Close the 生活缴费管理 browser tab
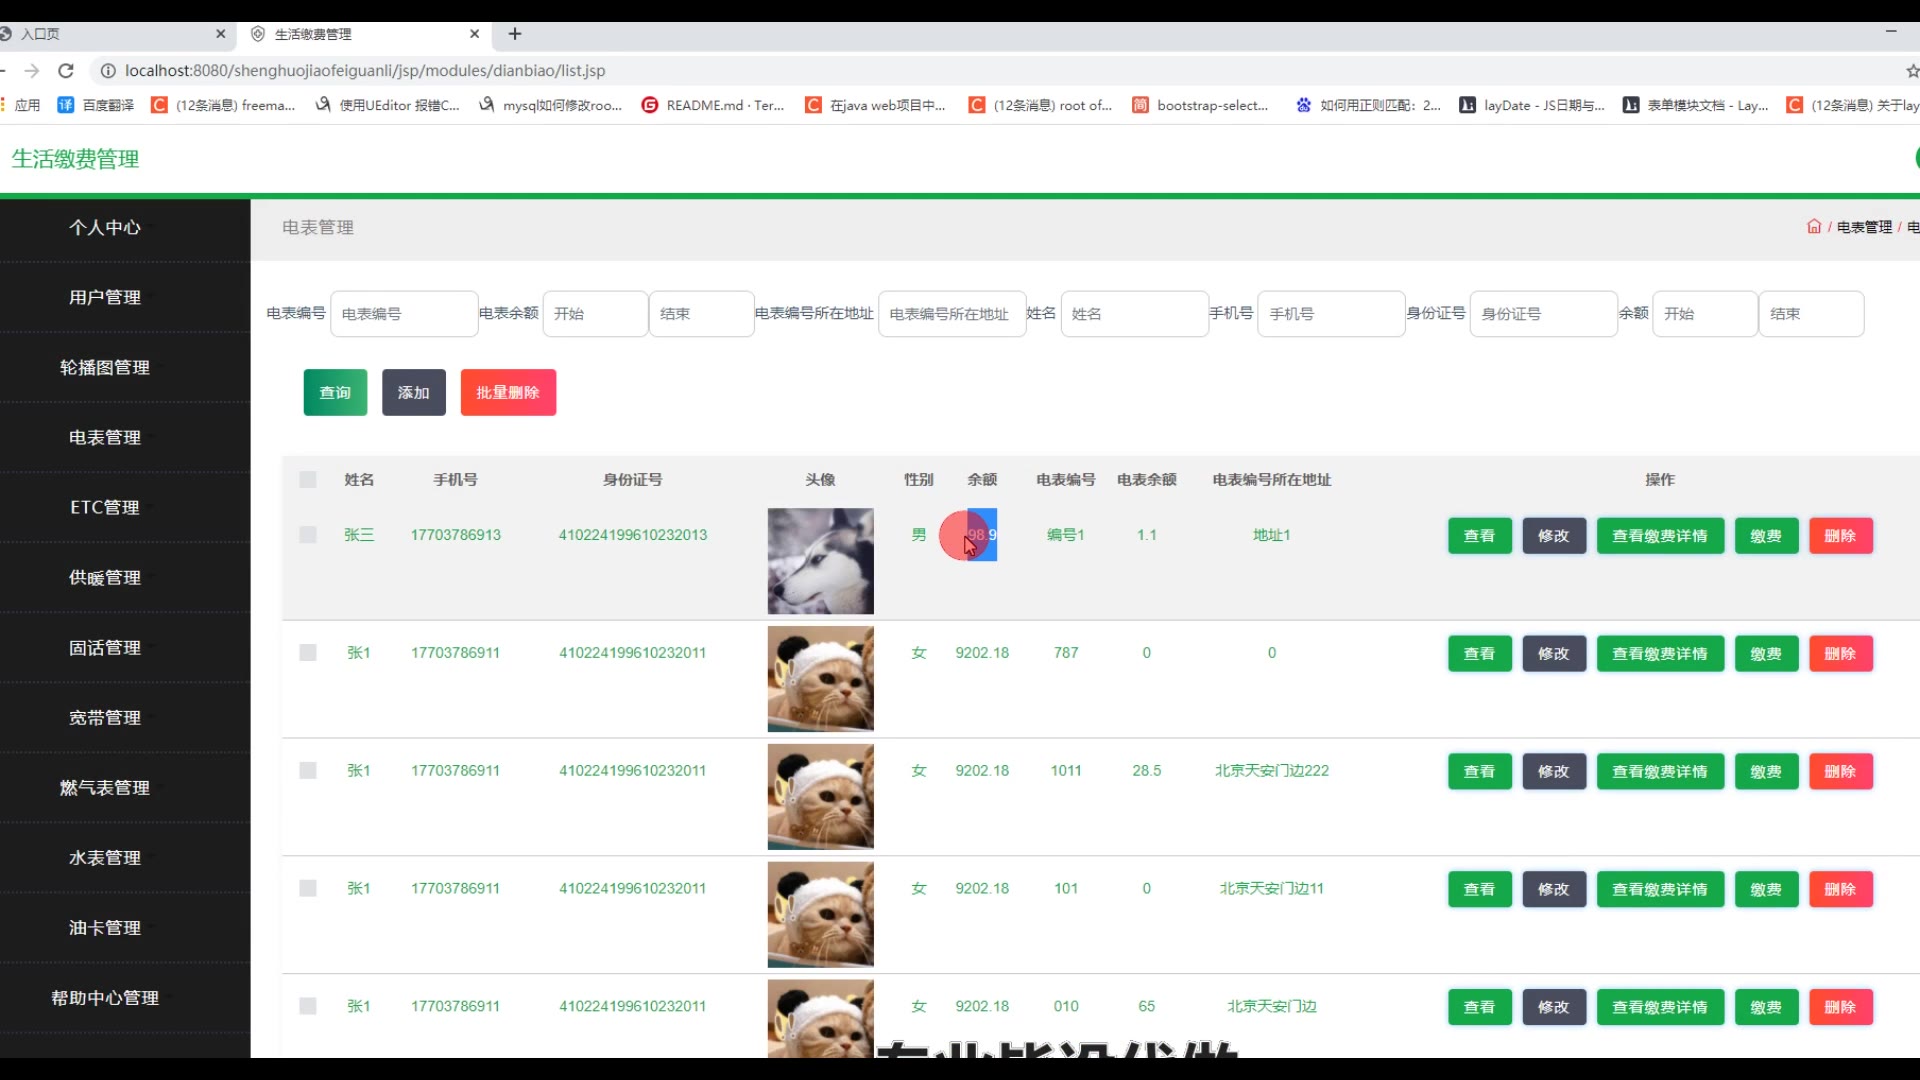Image resolution: width=1920 pixels, height=1080 pixels. (475, 34)
